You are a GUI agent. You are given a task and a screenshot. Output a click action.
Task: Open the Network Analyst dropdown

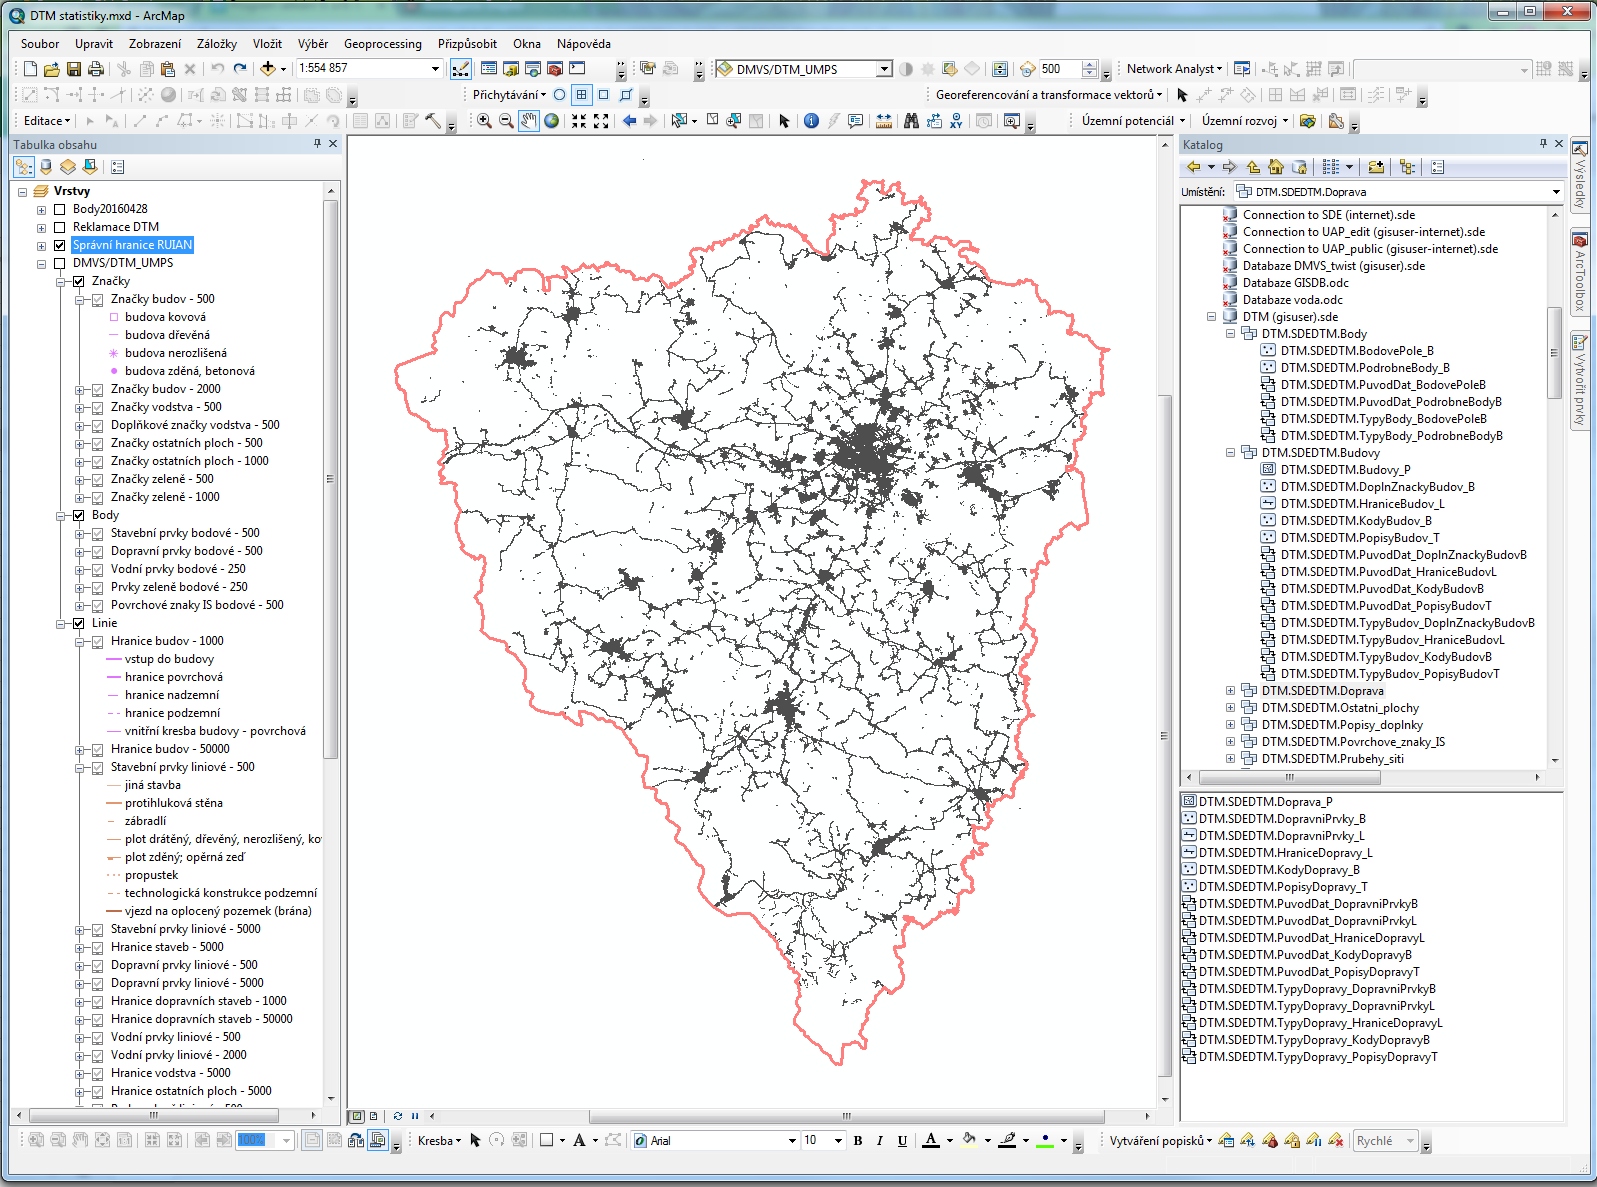point(1174,69)
